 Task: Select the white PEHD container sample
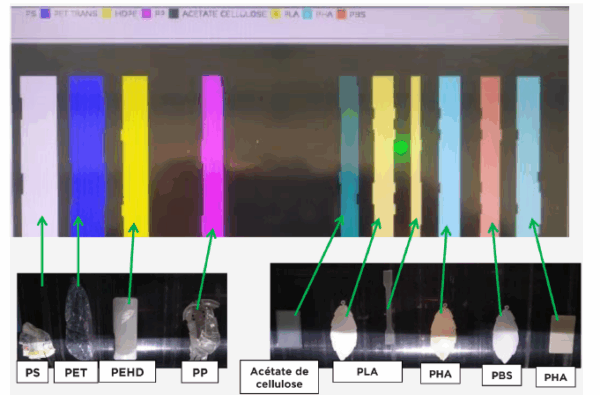coord(125,328)
